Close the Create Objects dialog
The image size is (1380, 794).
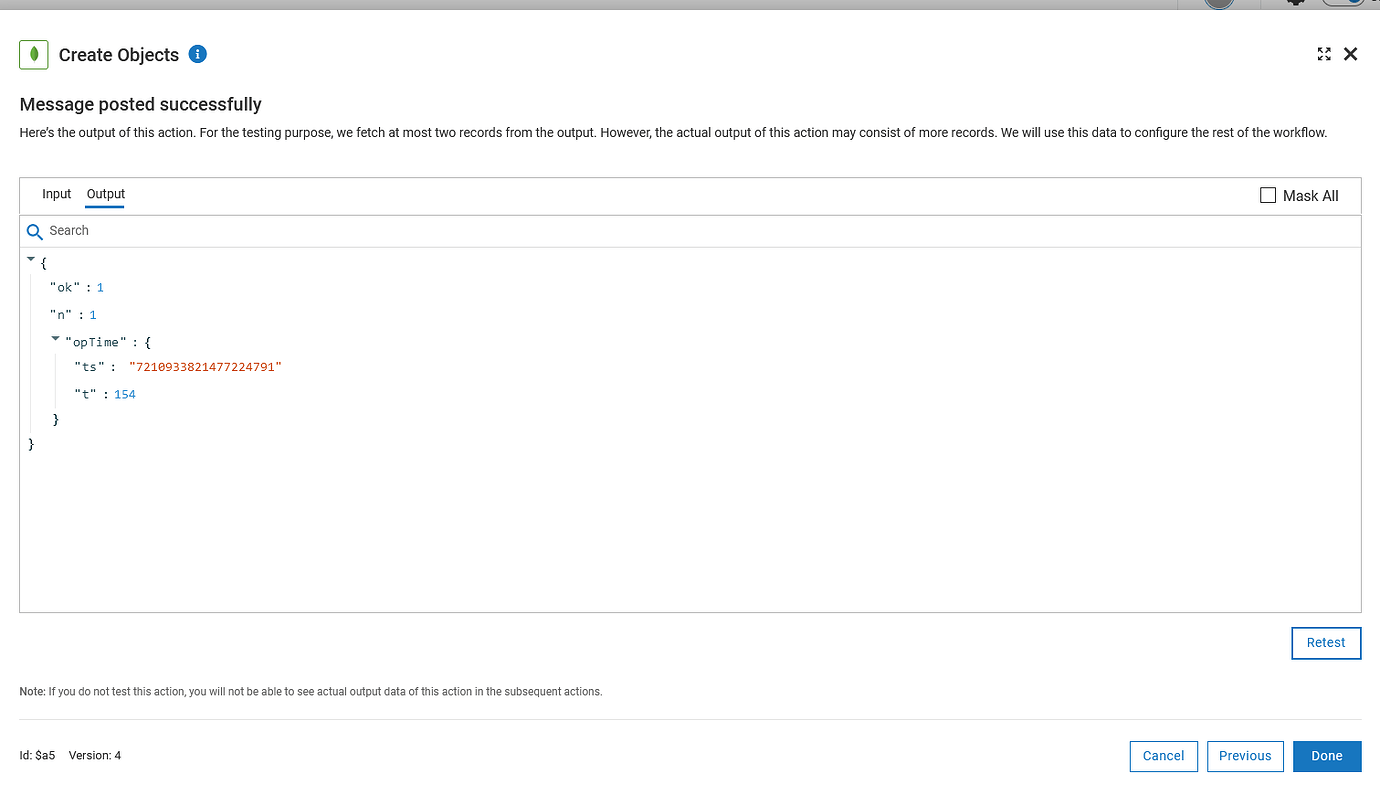[x=1350, y=54]
